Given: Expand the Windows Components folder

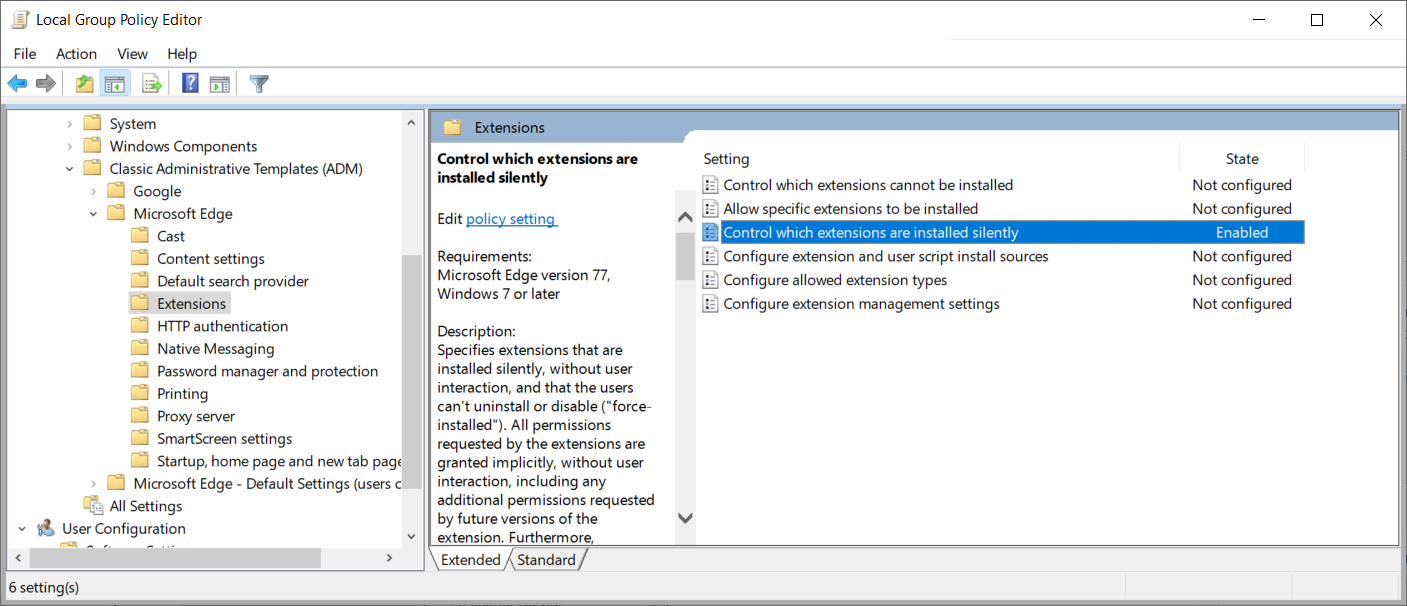Looking at the screenshot, I should tap(70, 146).
